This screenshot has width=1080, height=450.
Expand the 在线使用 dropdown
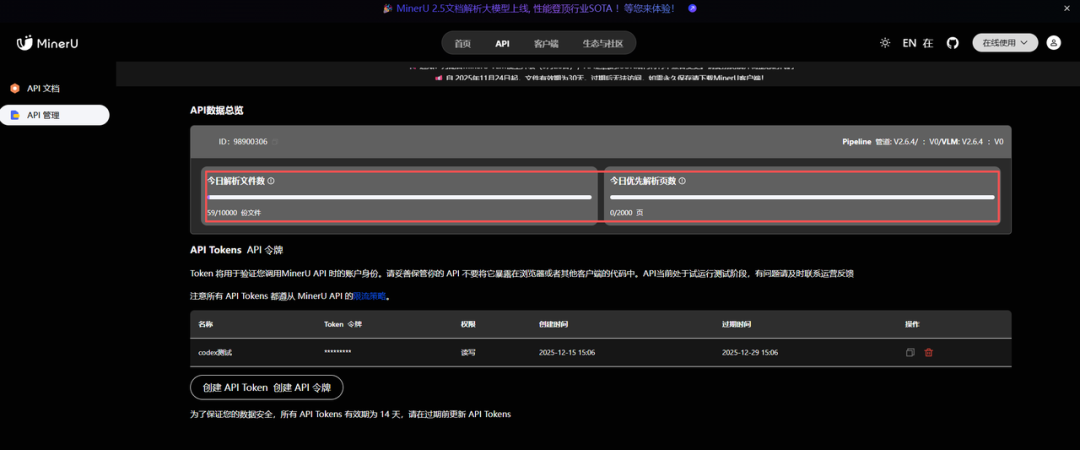[1005, 43]
